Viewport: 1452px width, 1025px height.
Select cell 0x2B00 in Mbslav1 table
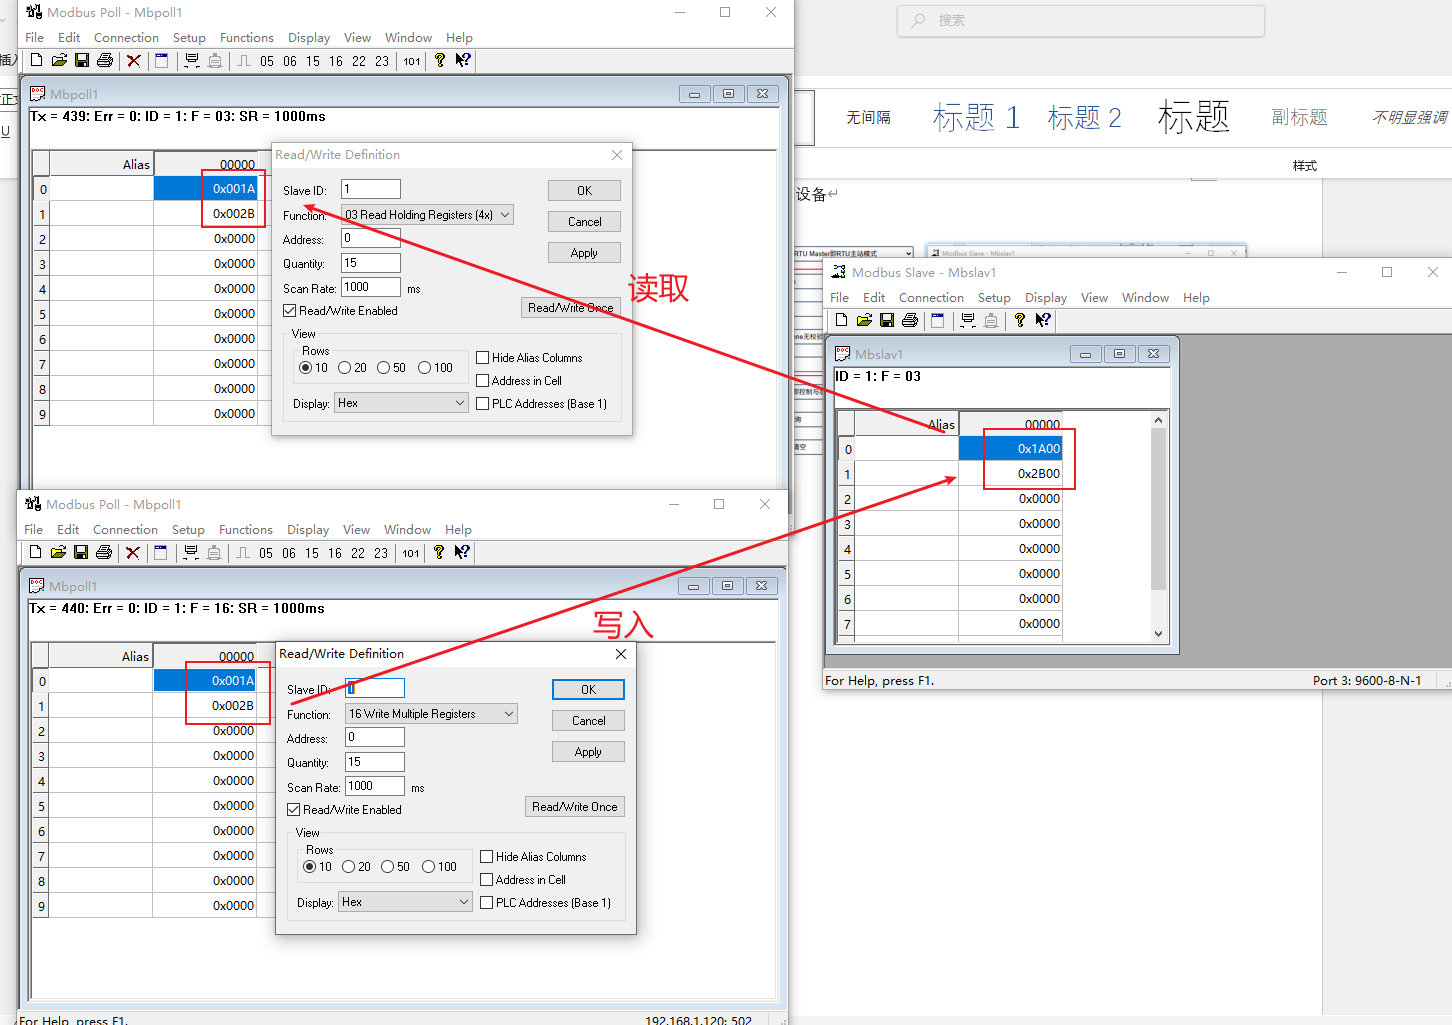(1010, 474)
